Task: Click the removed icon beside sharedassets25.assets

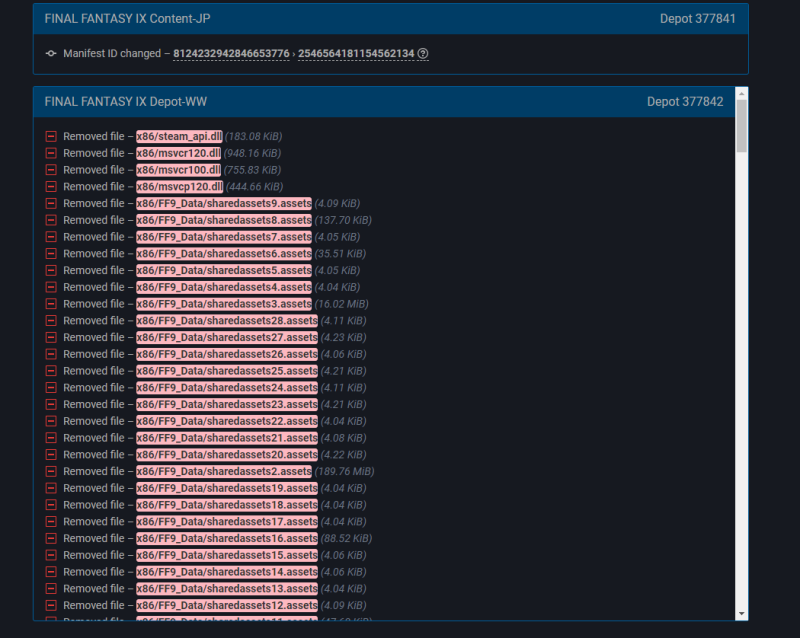Action: (51, 371)
